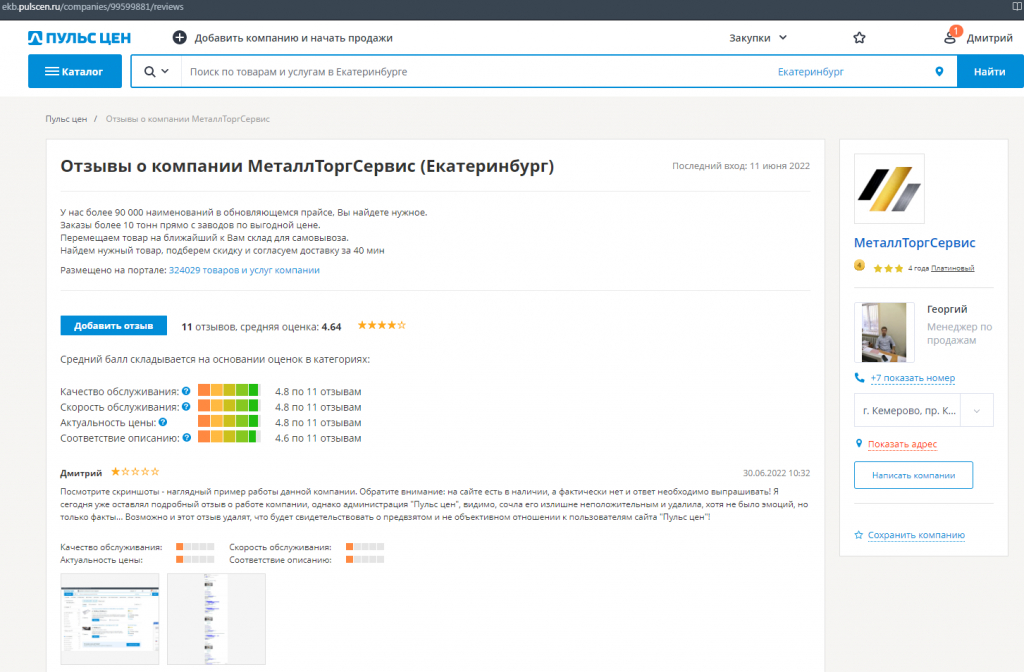This screenshot has width=1024, height=672.
Task: Click the phone icon near показать номер
Action: tap(859, 377)
